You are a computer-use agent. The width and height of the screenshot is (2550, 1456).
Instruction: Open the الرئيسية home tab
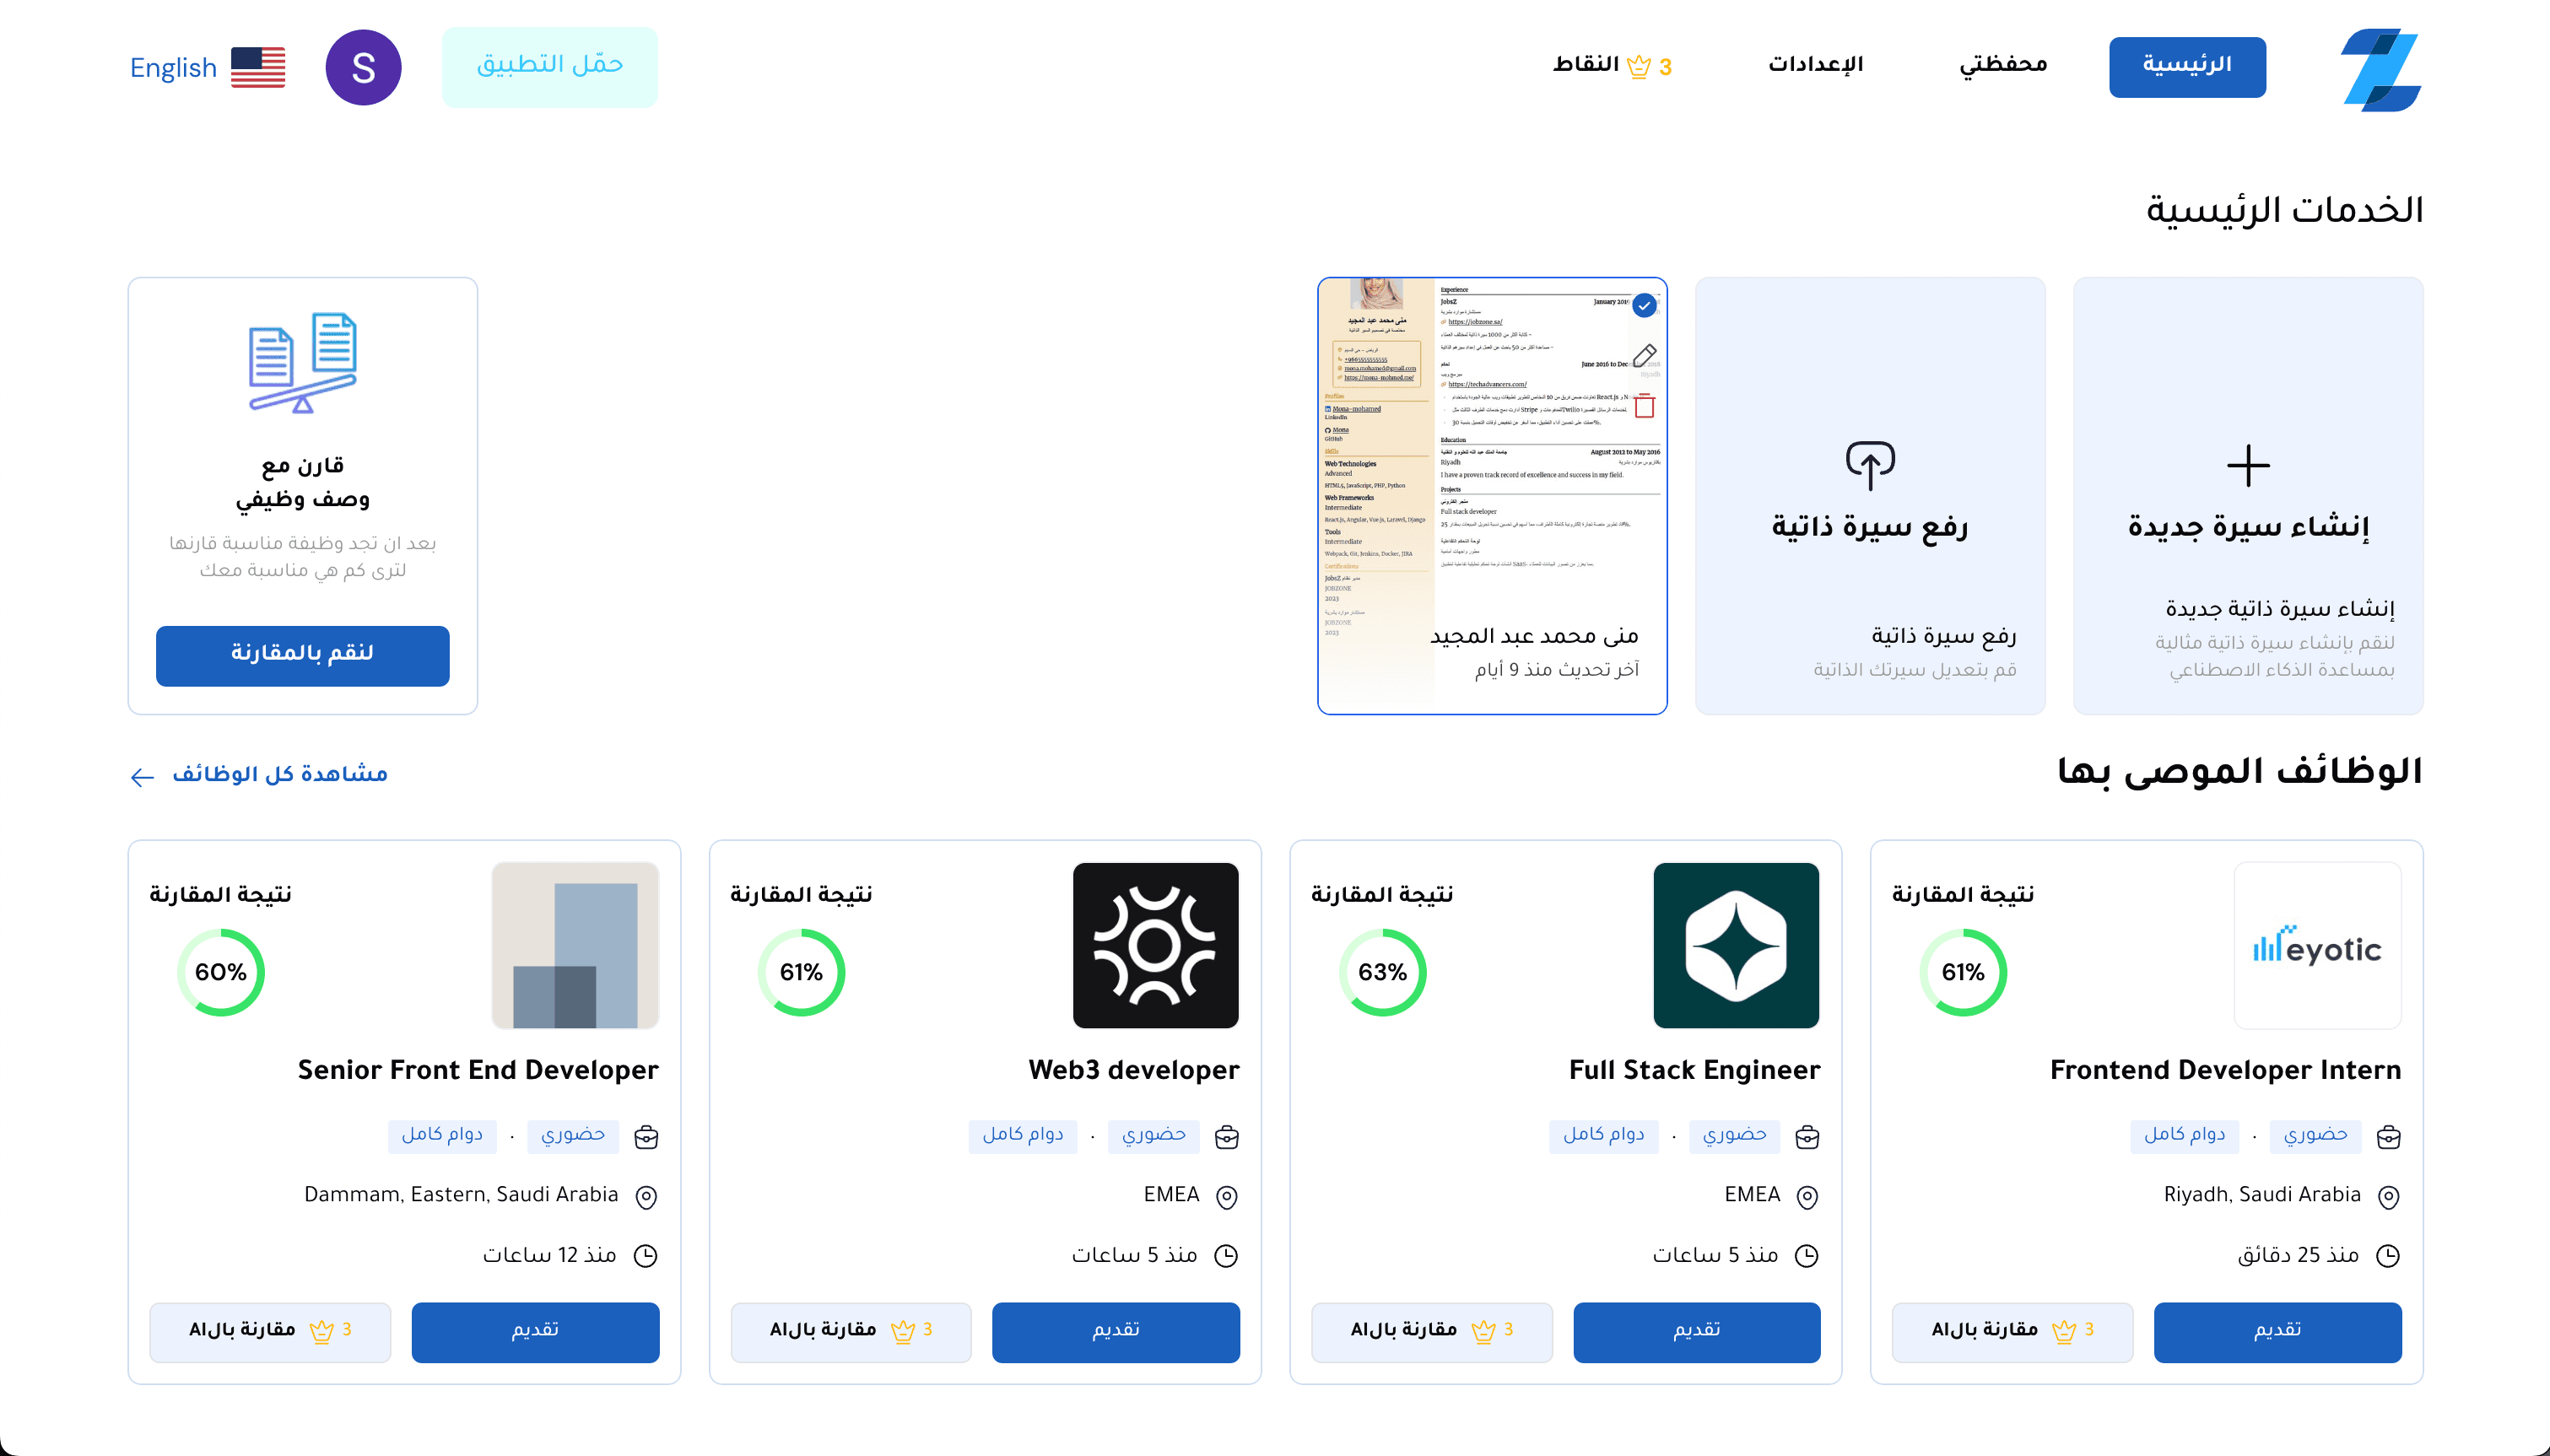click(2187, 67)
